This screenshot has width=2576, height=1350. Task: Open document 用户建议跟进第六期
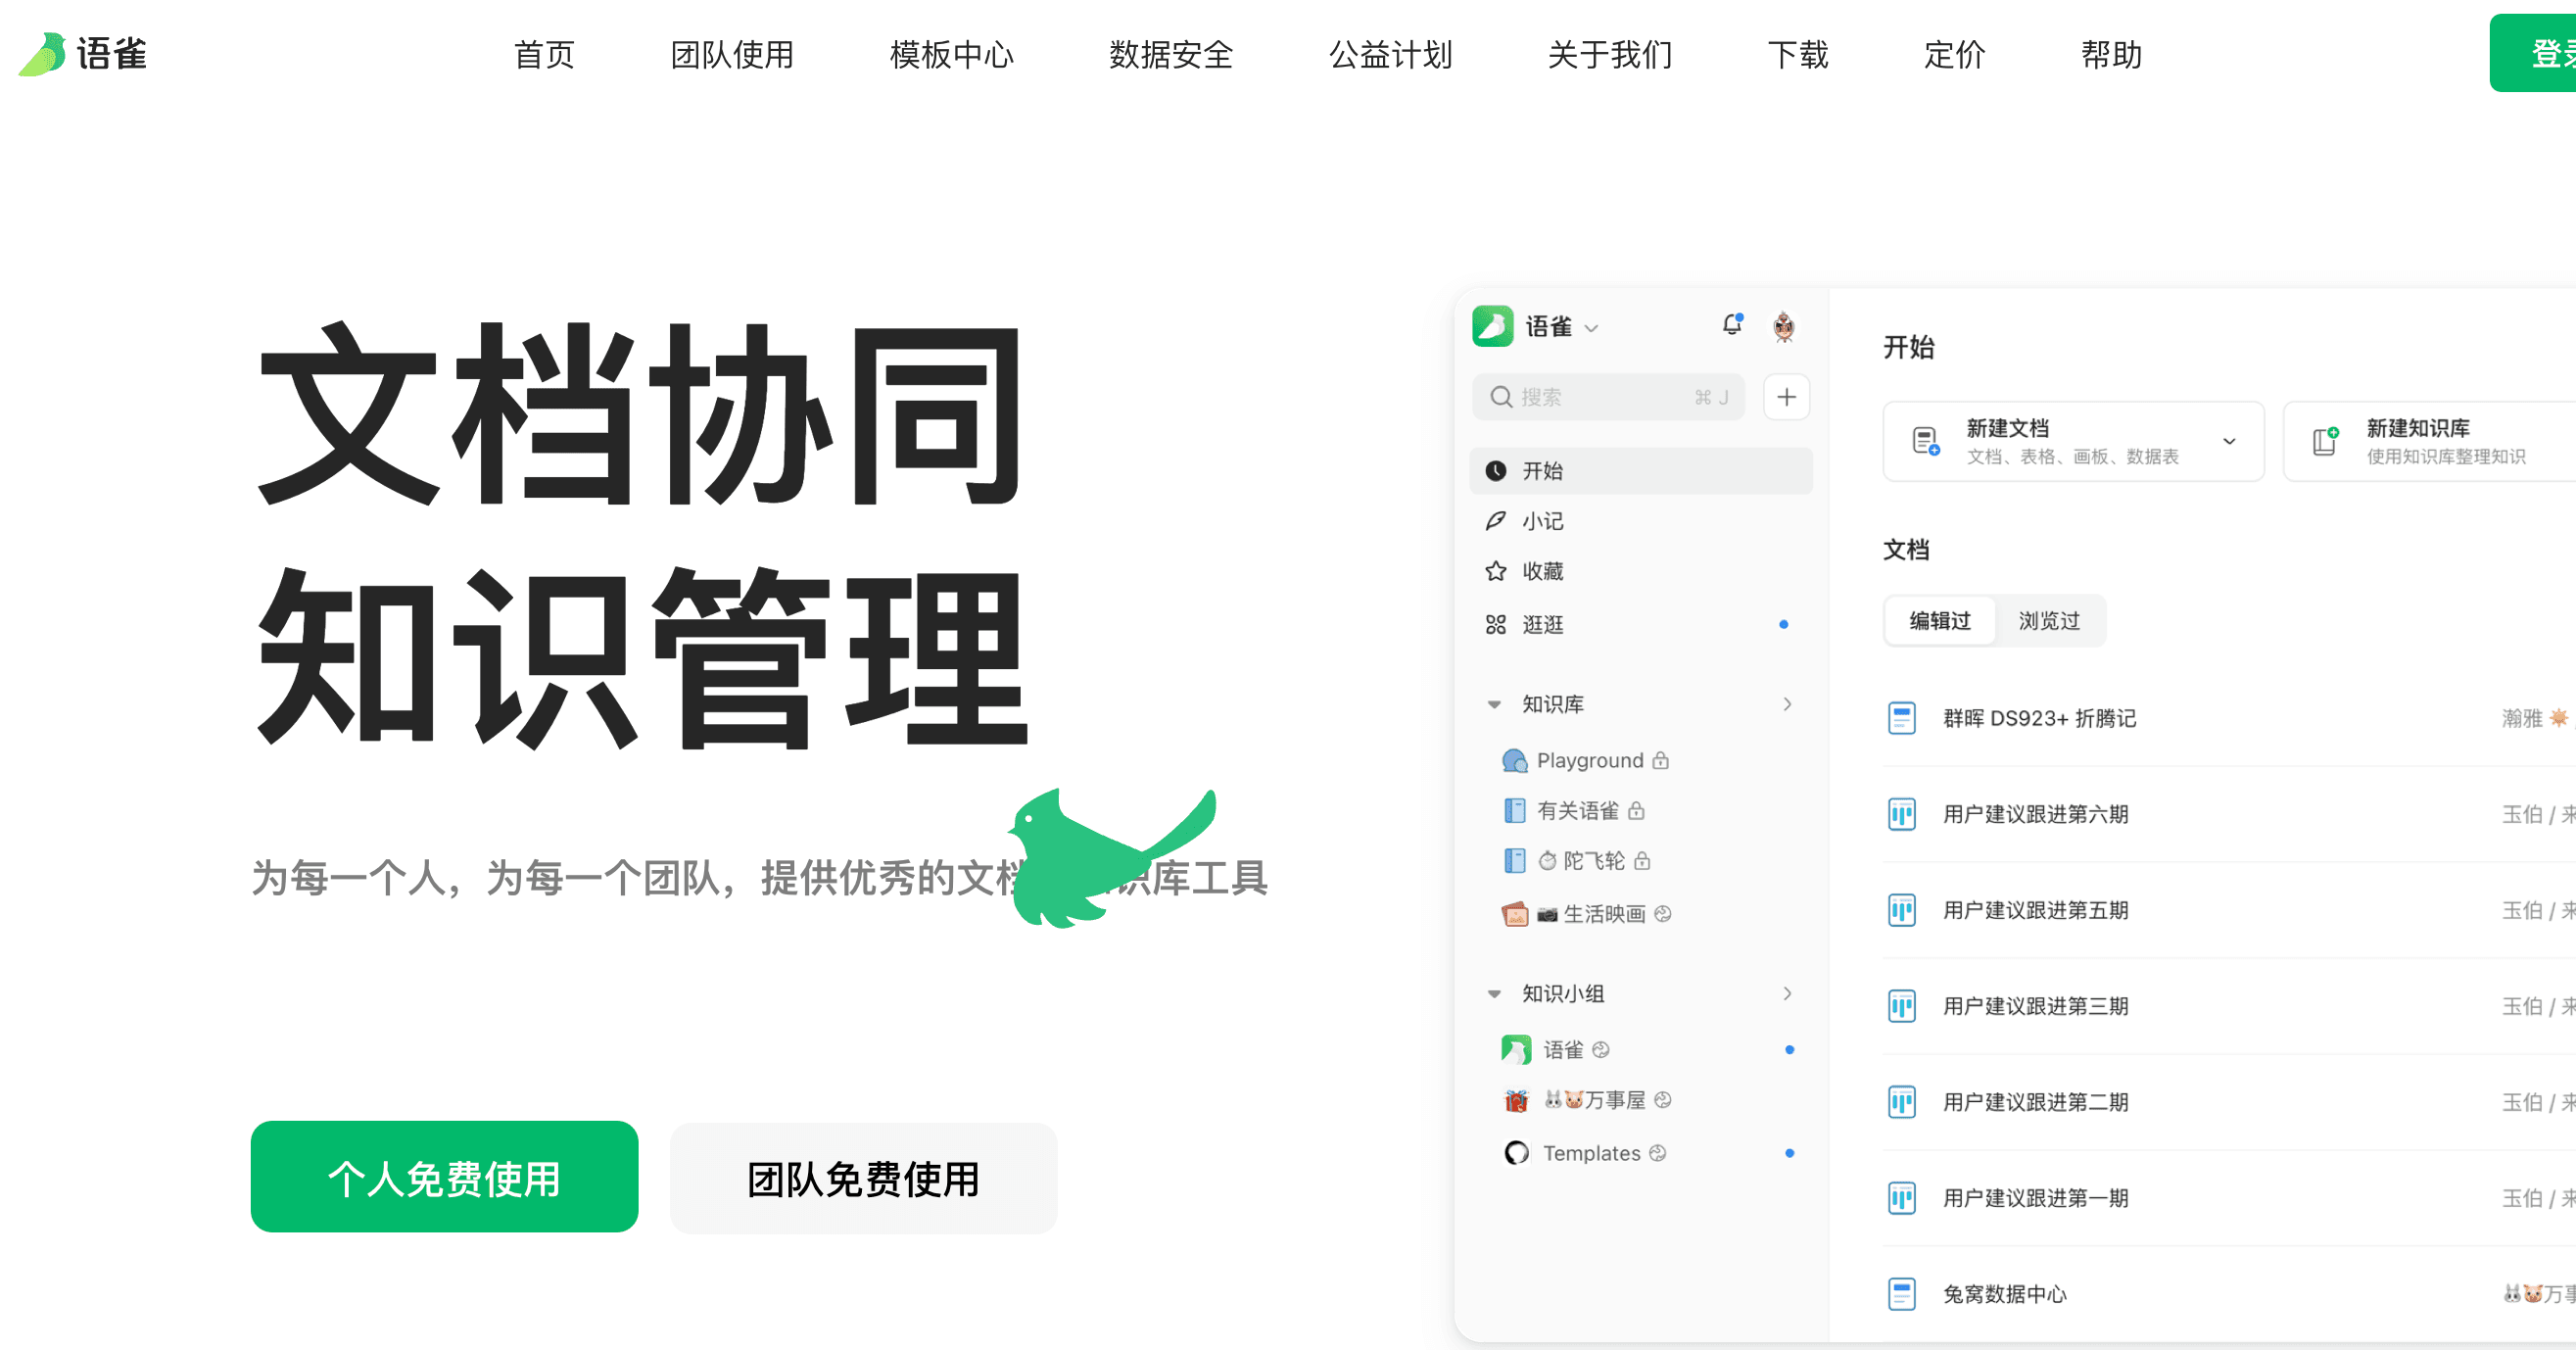pos(2035,814)
